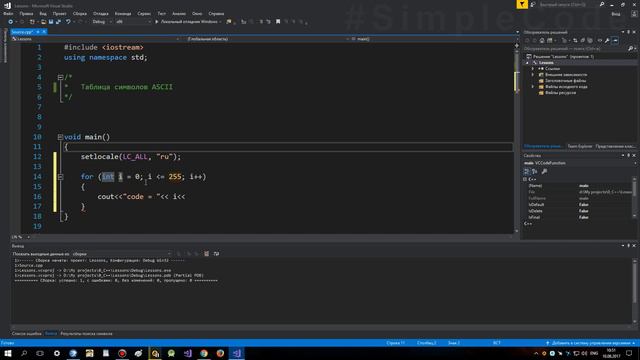This screenshot has width=640, height=360.
Task: Open the x86 platform dropdown
Action: (133, 22)
